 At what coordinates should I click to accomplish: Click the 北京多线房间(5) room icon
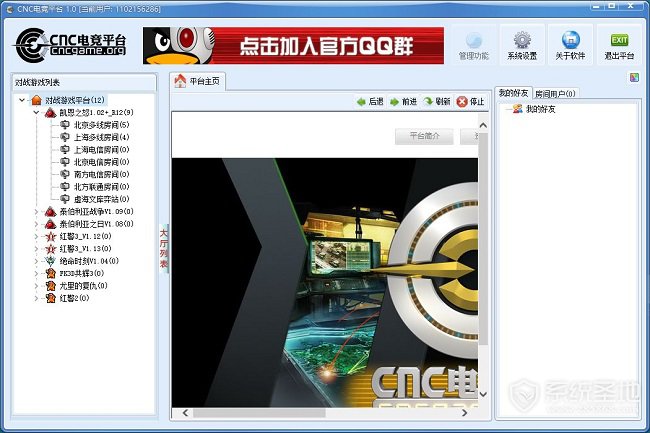[x=65, y=125]
